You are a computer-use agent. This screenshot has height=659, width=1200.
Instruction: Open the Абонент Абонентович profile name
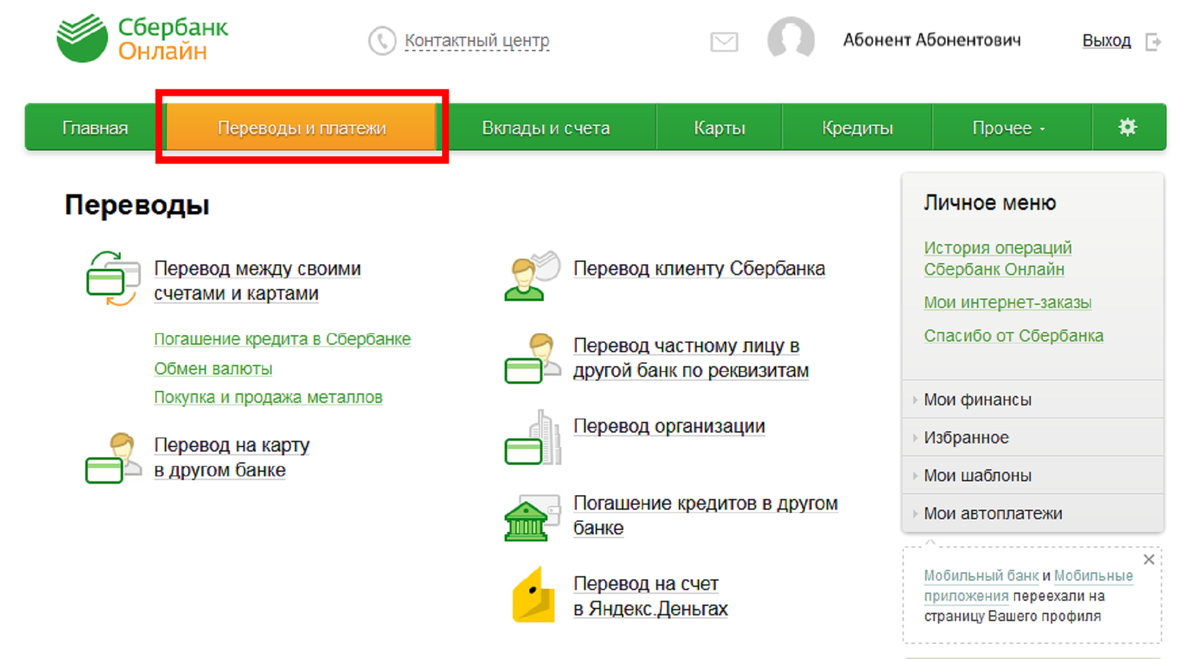click(x=931, y=41)
